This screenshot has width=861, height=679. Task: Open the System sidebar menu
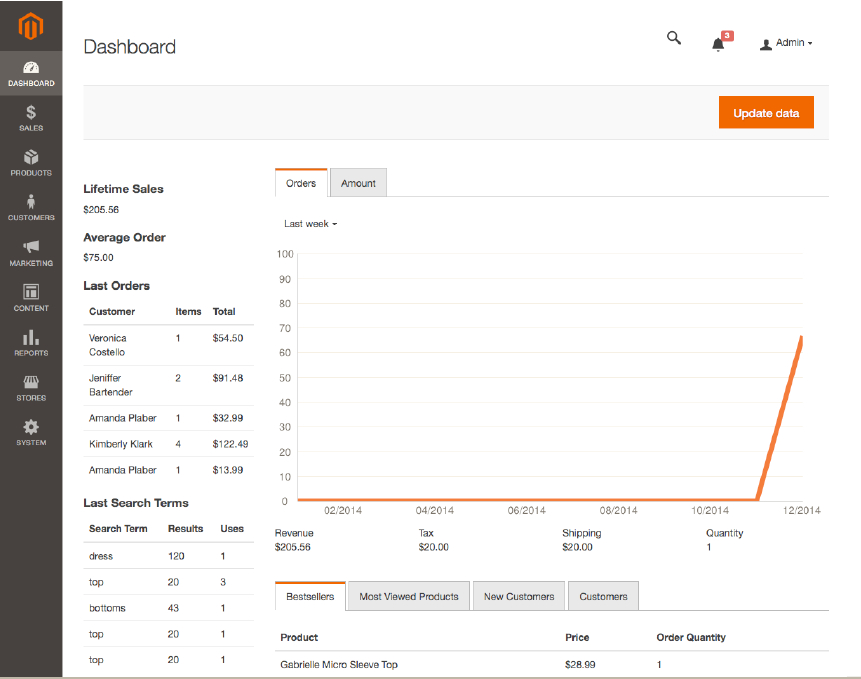(x=31, y=433)
